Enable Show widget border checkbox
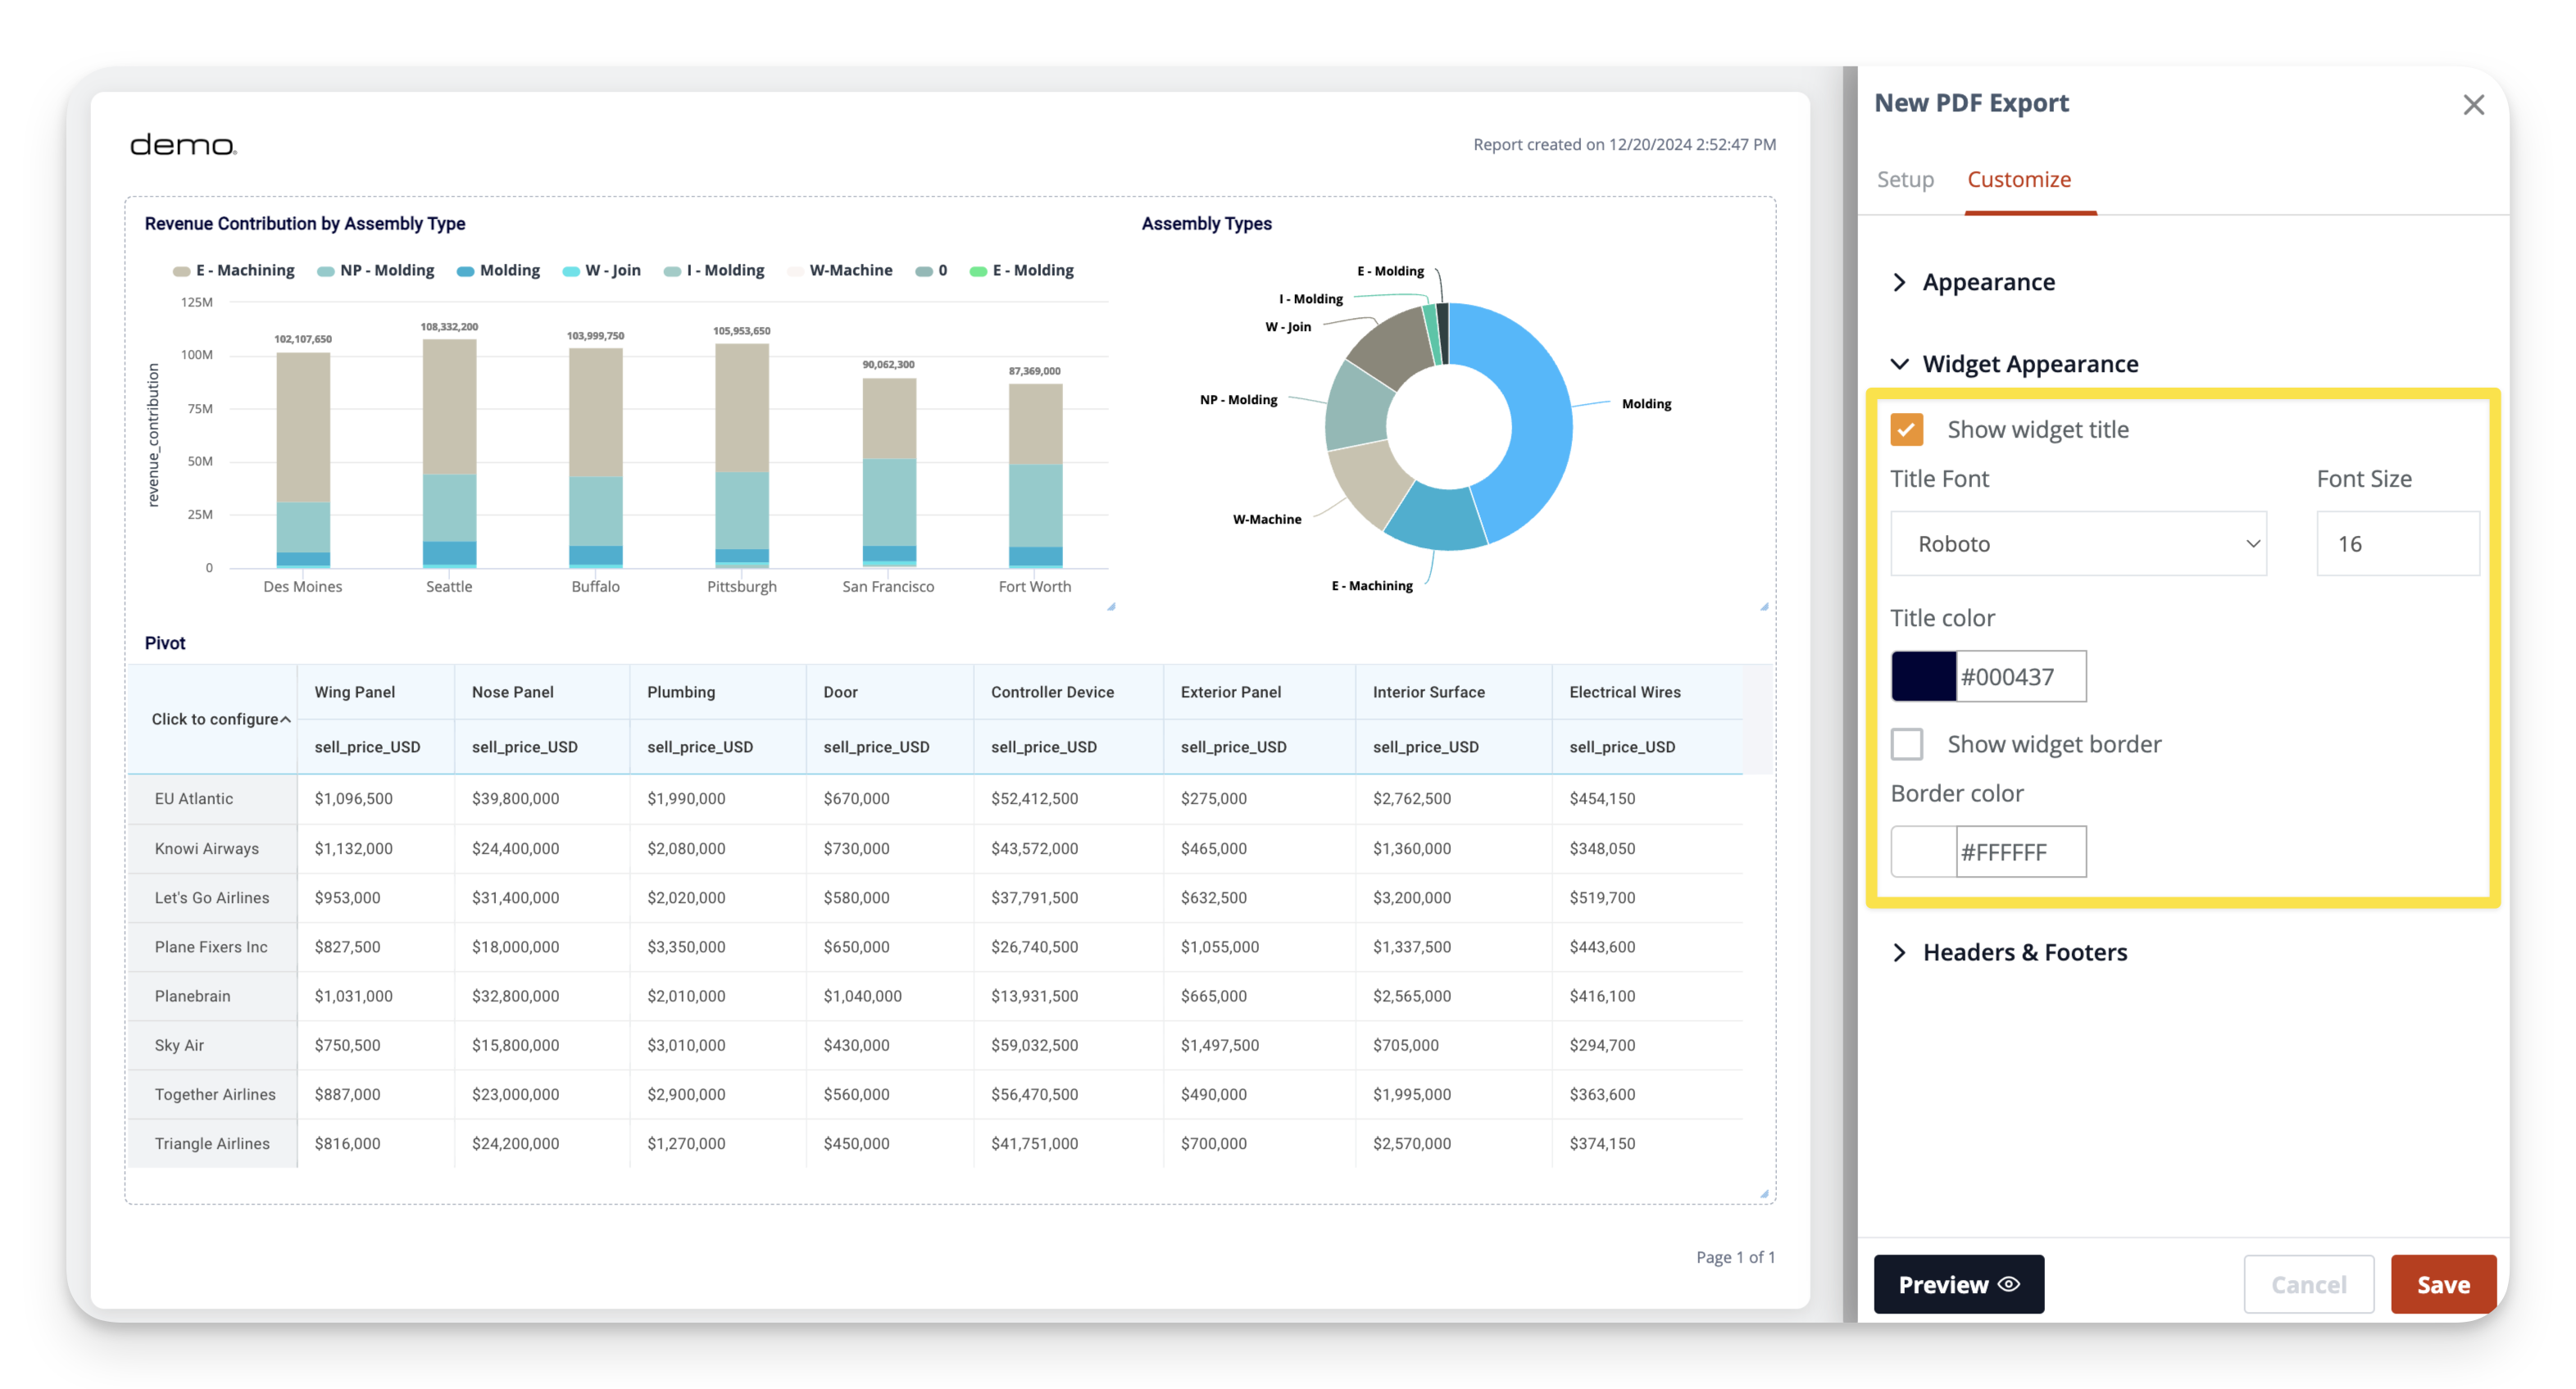The image size is (2576, 1389). pos(1906,744)
